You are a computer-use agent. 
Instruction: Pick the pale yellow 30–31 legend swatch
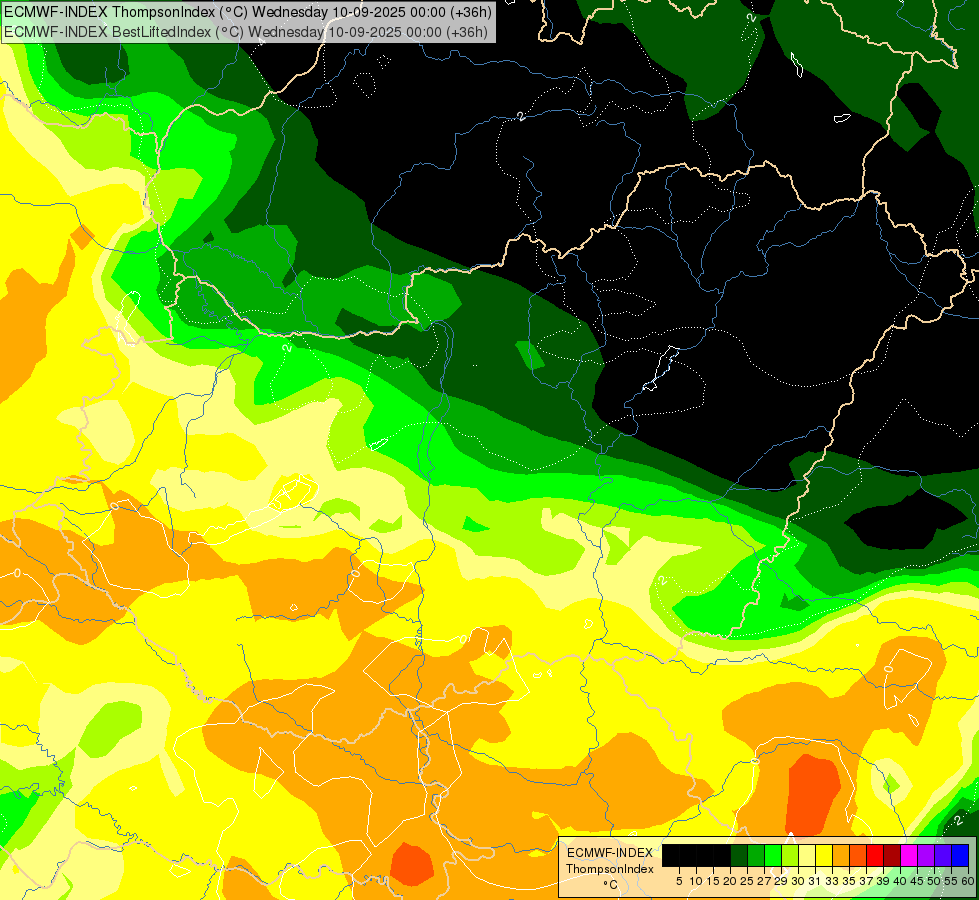(x=807, y=855)
